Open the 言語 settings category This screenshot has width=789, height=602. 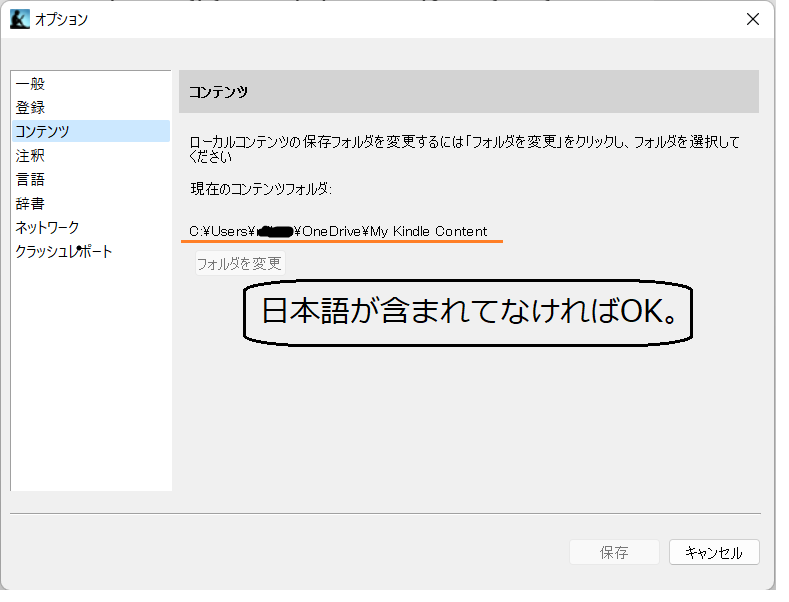(x=30, y=180)
